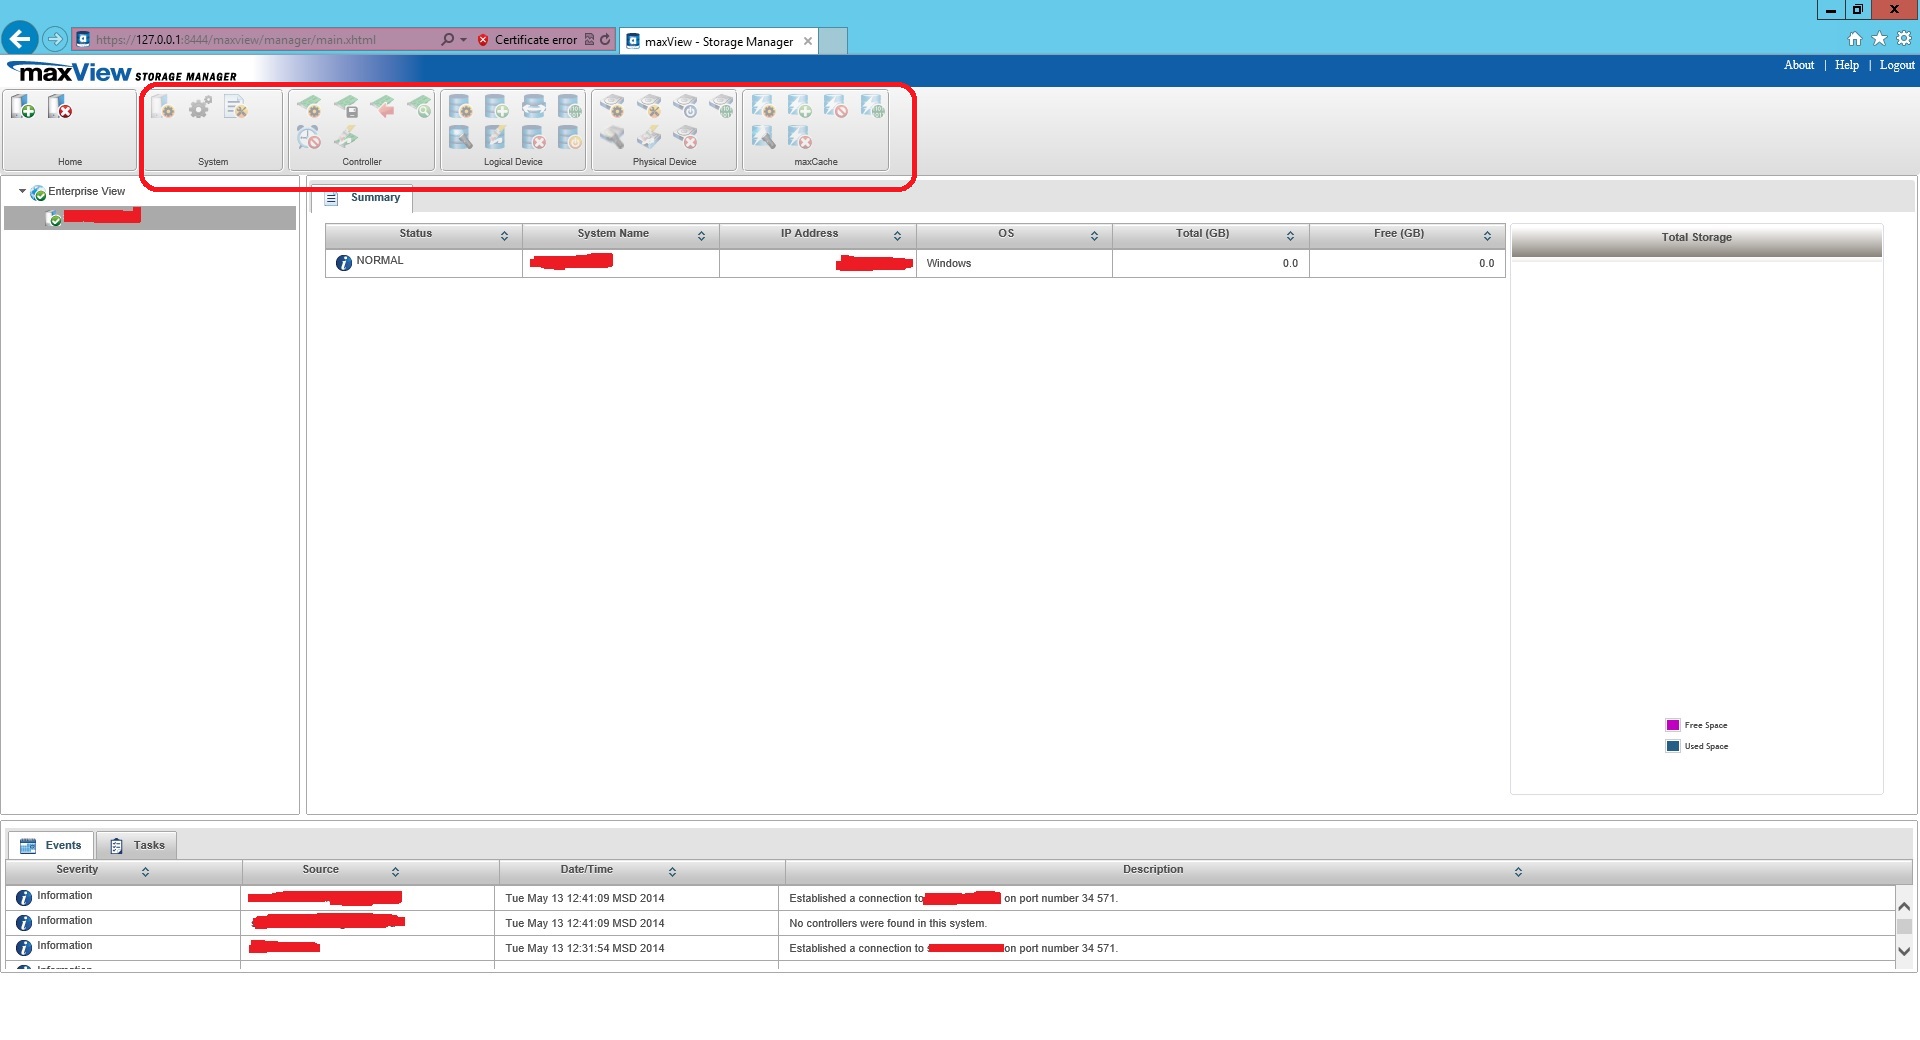Open the Tasks tab
Screen dimensions: 1920x1040
pyautogui.click(x=137, y=846)
